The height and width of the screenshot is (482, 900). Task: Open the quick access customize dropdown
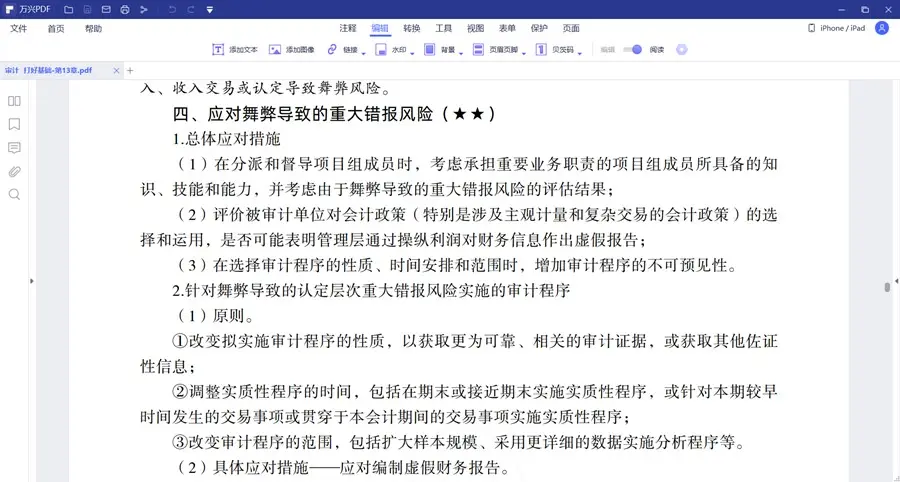210,10
